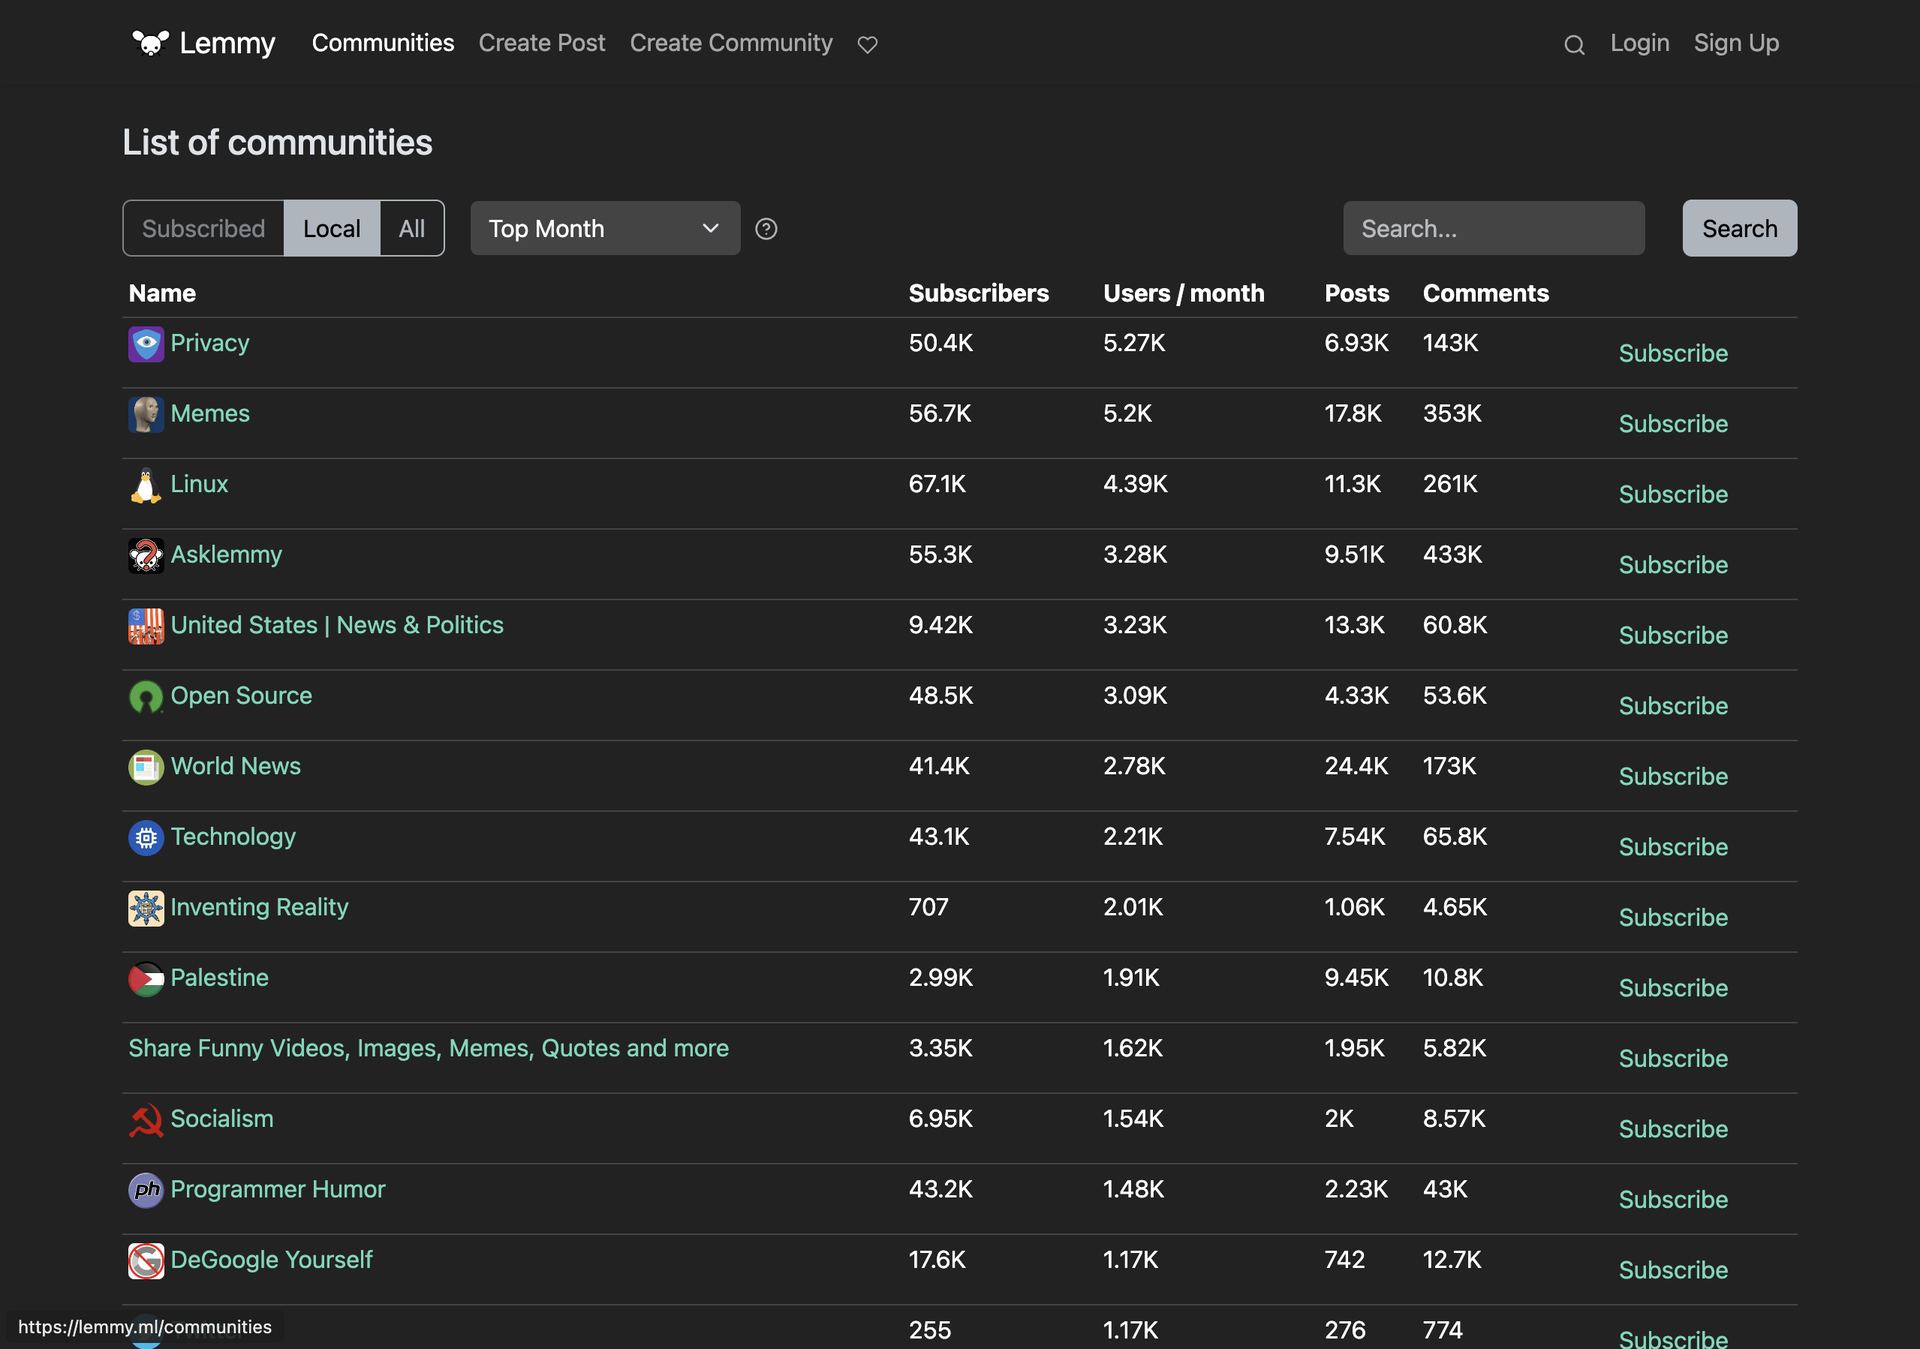Subscribe to United States News & Politics
This screenshot has height=1349, width=1920.
pos(1673,635)
